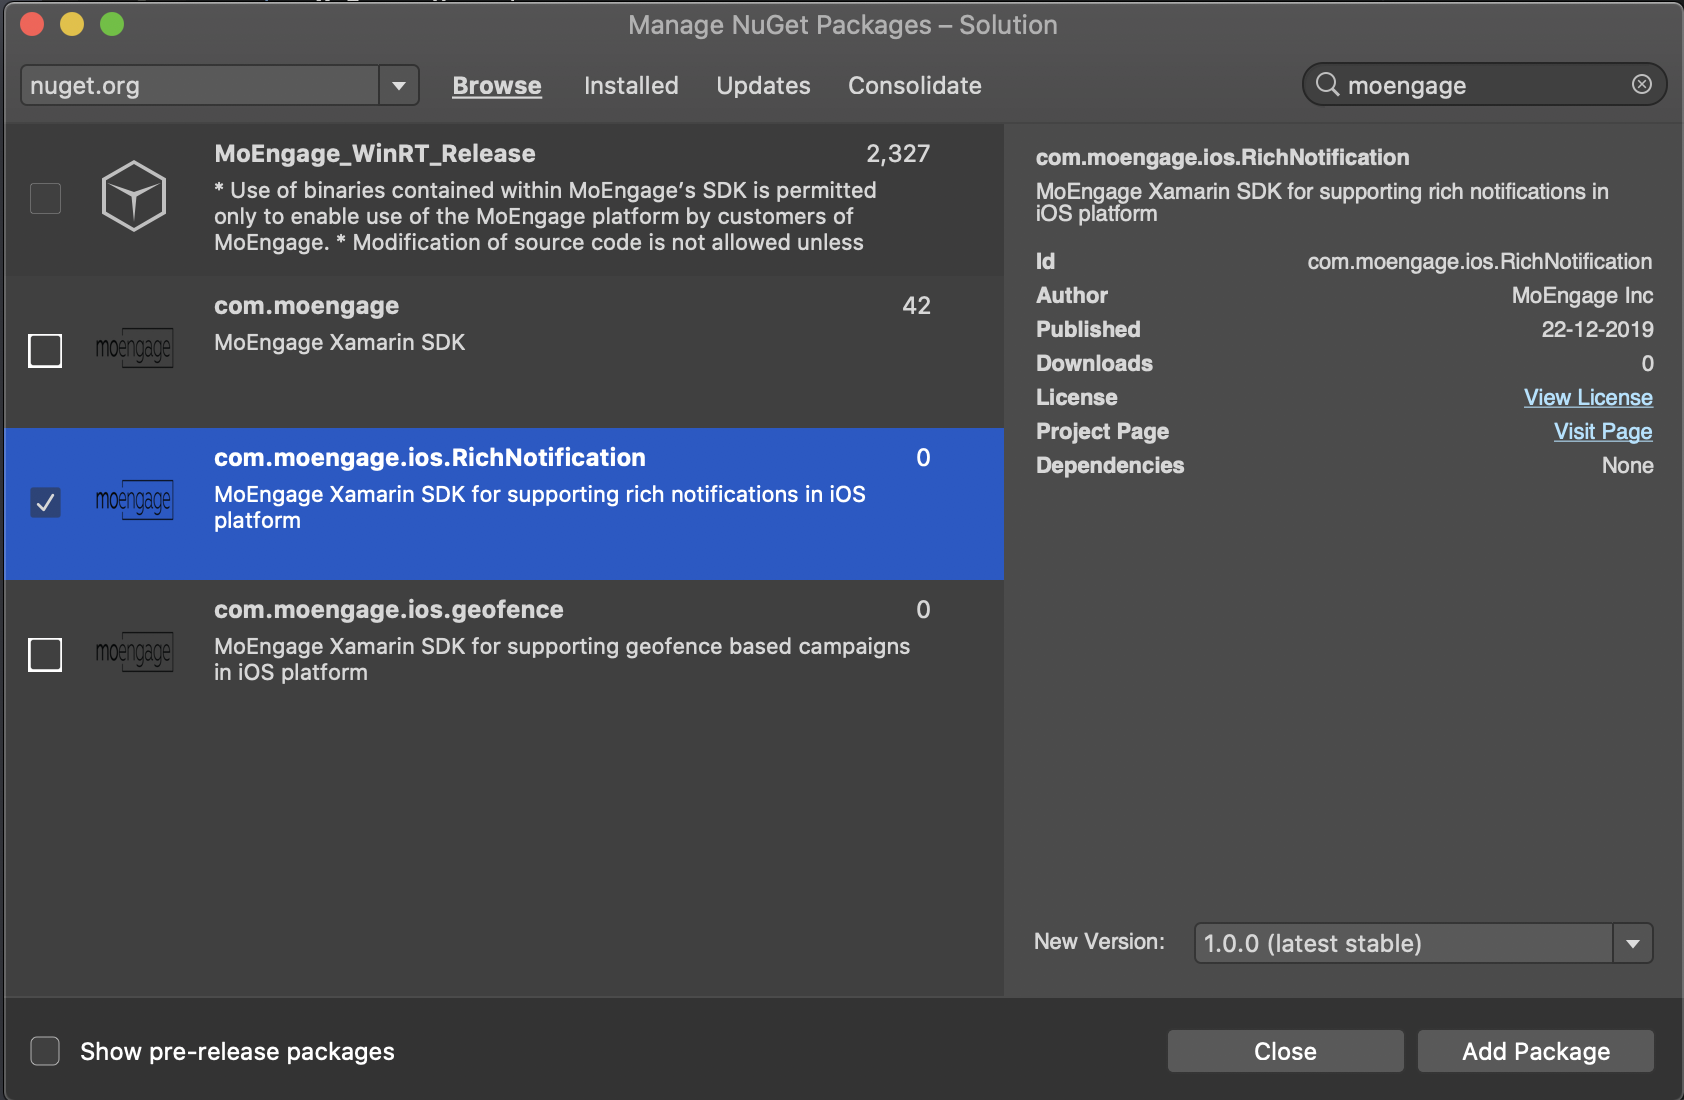The height and width of the screenshot is (1100, 1684).
Task: Select the MoEngage_WinRT_Release package title
Action: point(375,153)
